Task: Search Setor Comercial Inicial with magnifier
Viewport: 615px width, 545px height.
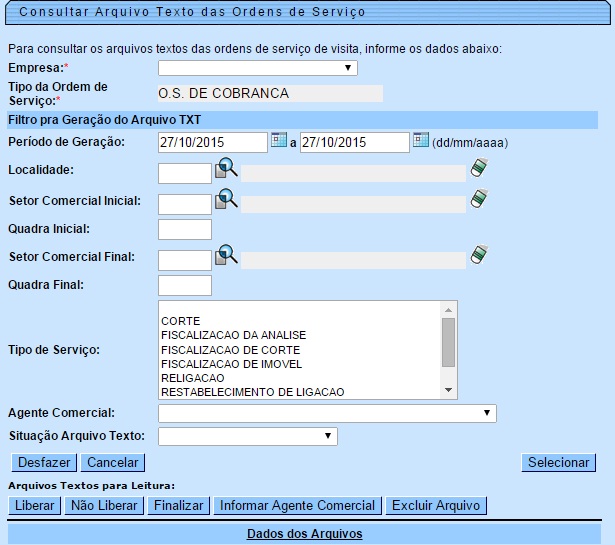Action: 227,199
